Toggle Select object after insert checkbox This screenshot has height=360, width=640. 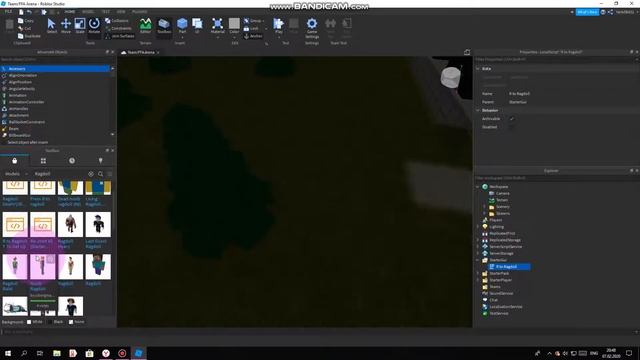tap(4, 142)
